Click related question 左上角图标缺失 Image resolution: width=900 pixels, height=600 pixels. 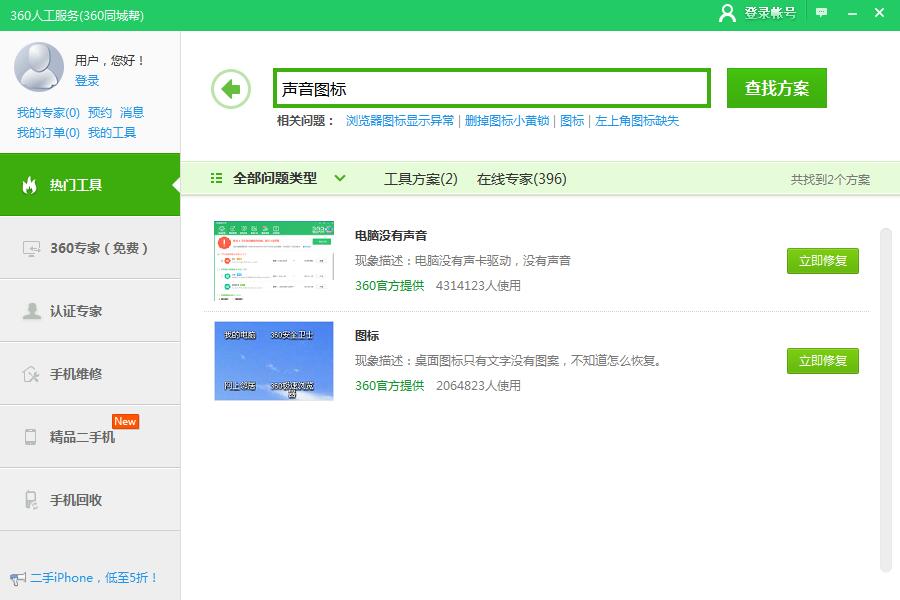(637, 121)
